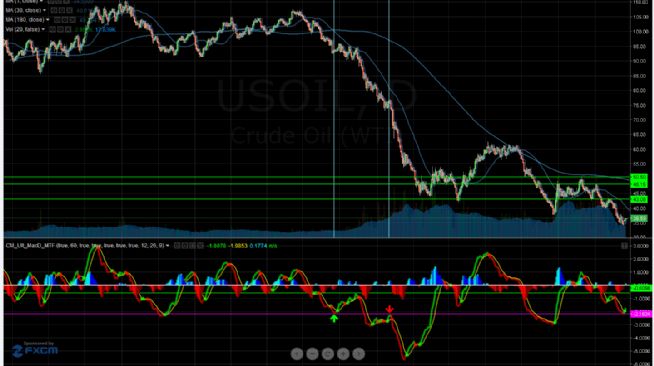Click the scroll chart left arrow button
Viewport: 654px width, 366px height.
pyautogui.click(x=297, y=354)
